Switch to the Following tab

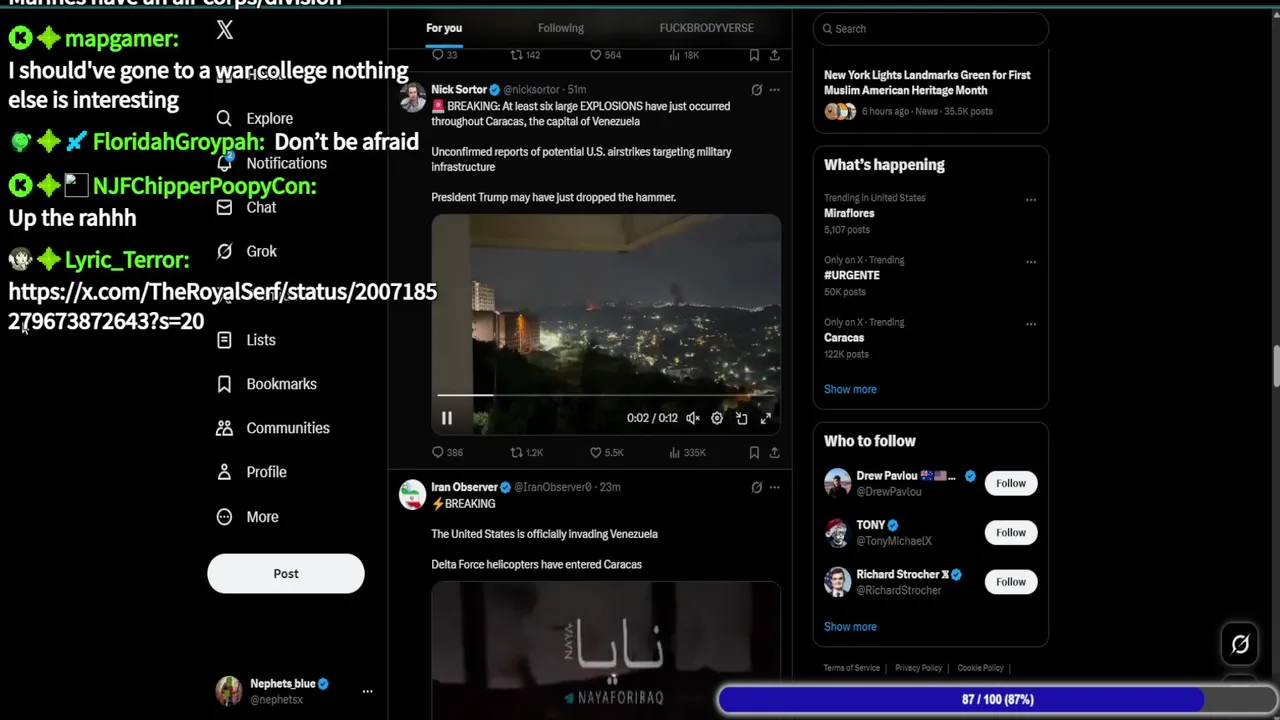click(561, 28)
